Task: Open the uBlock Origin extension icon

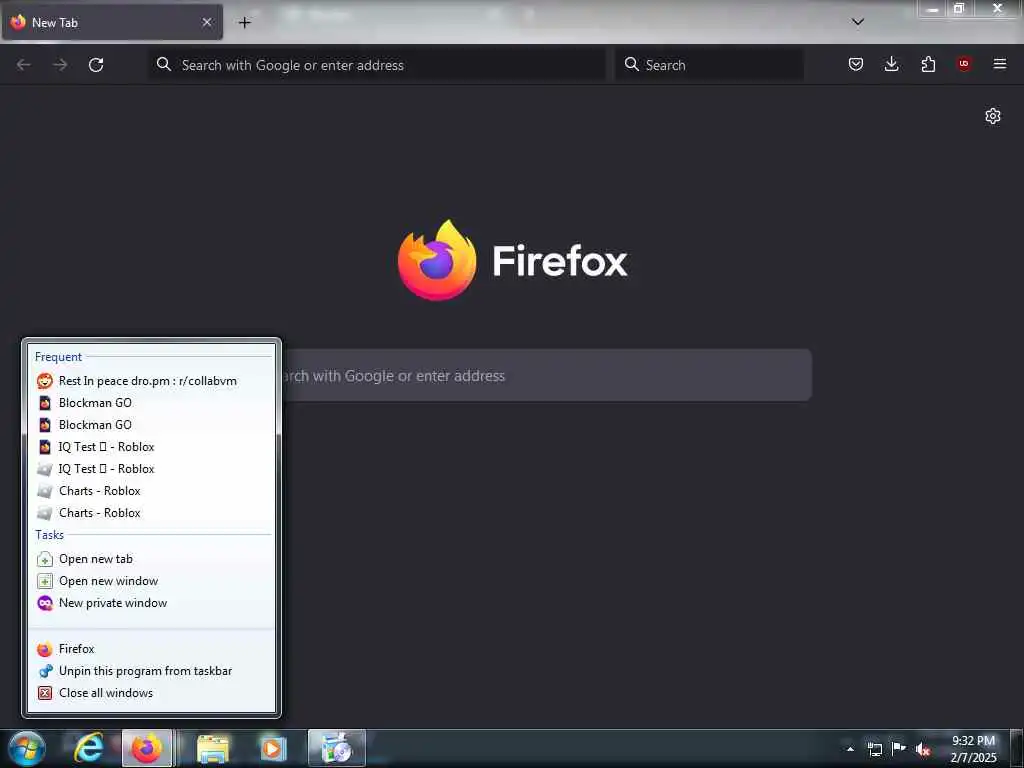Action: pyautogui.click(x=964, y=63)
